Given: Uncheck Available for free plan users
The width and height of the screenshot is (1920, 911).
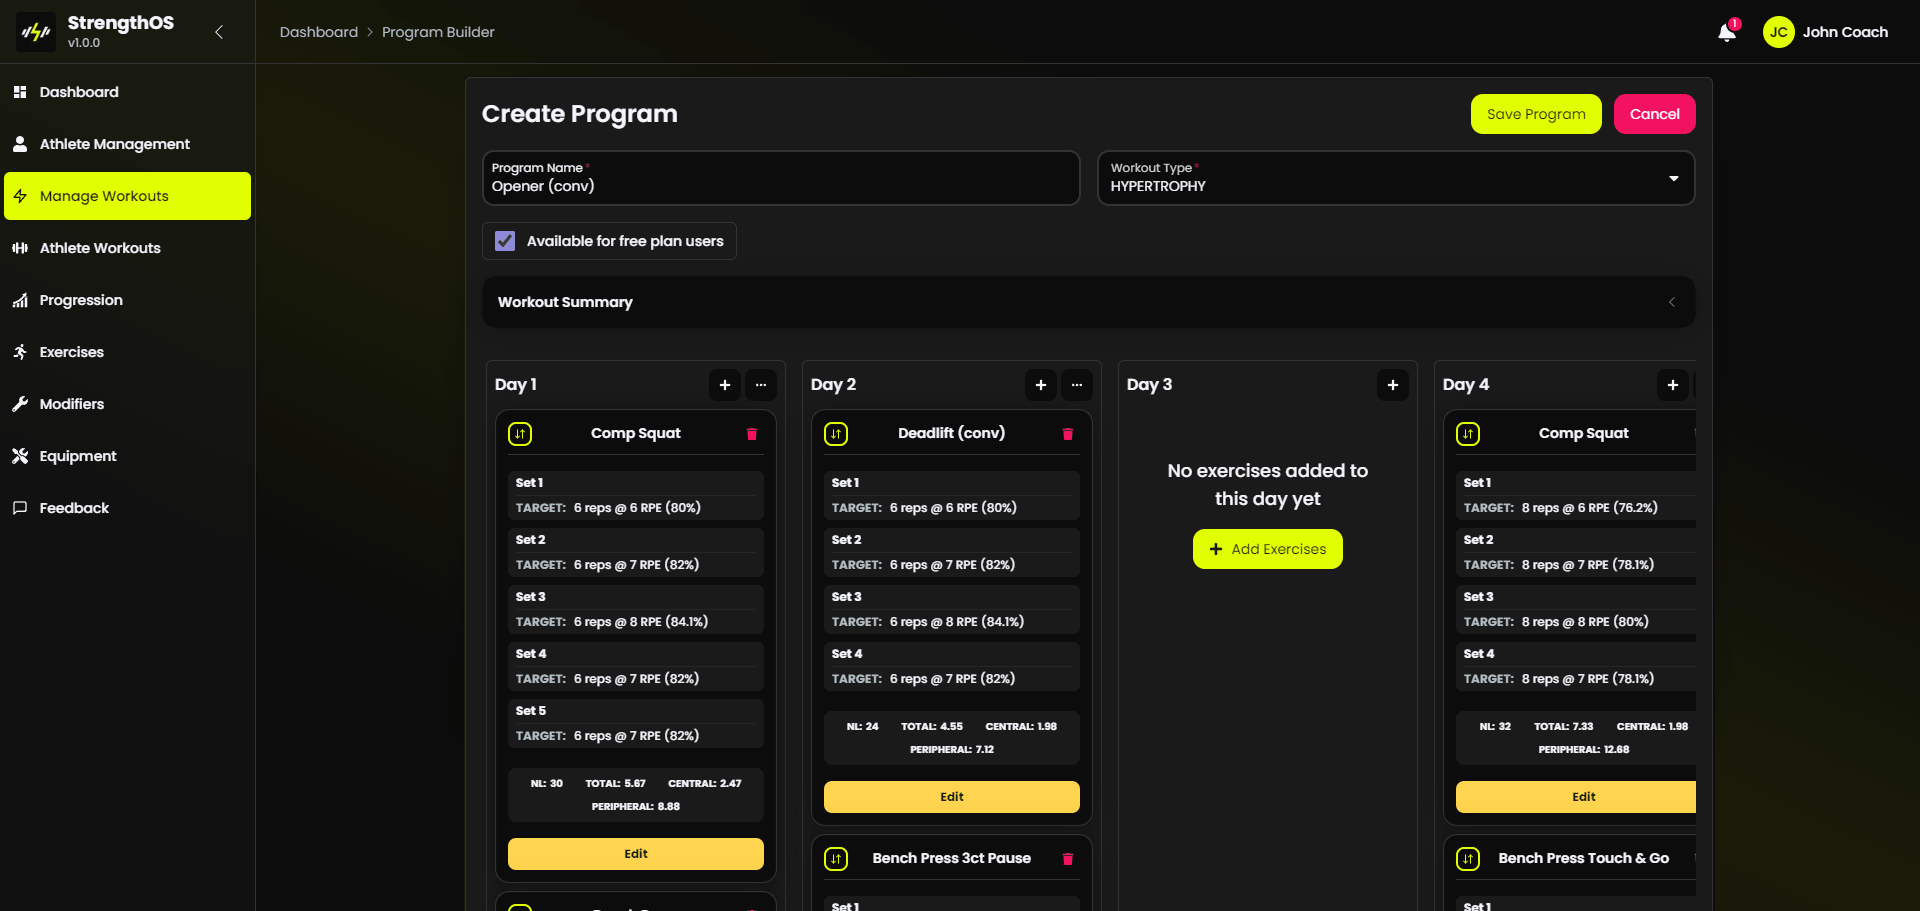Looking at the screenshot, I should (505, 240).
